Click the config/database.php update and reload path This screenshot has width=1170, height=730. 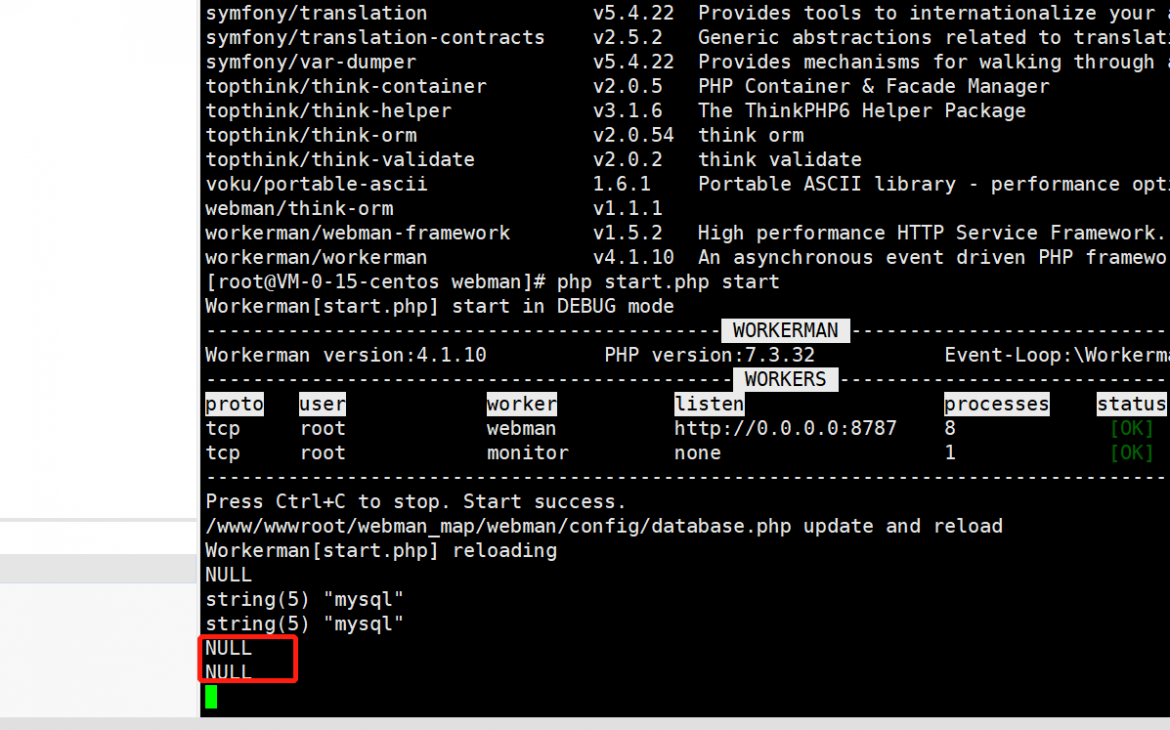click(x=604, y=526)
